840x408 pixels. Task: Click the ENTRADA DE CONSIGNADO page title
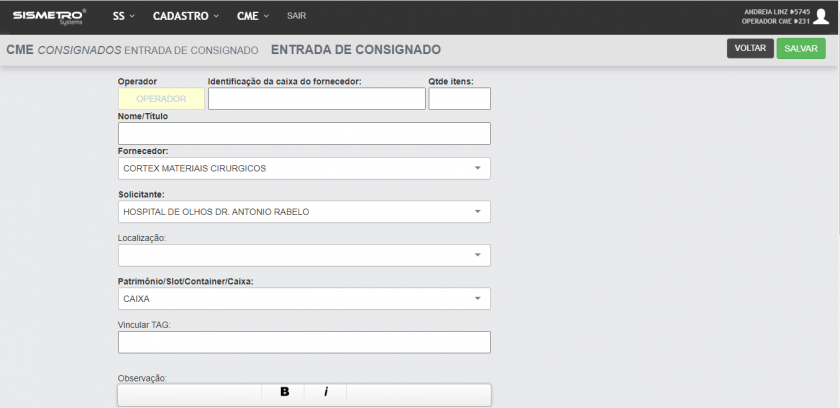pyautogui.click(x=356, y=50)
